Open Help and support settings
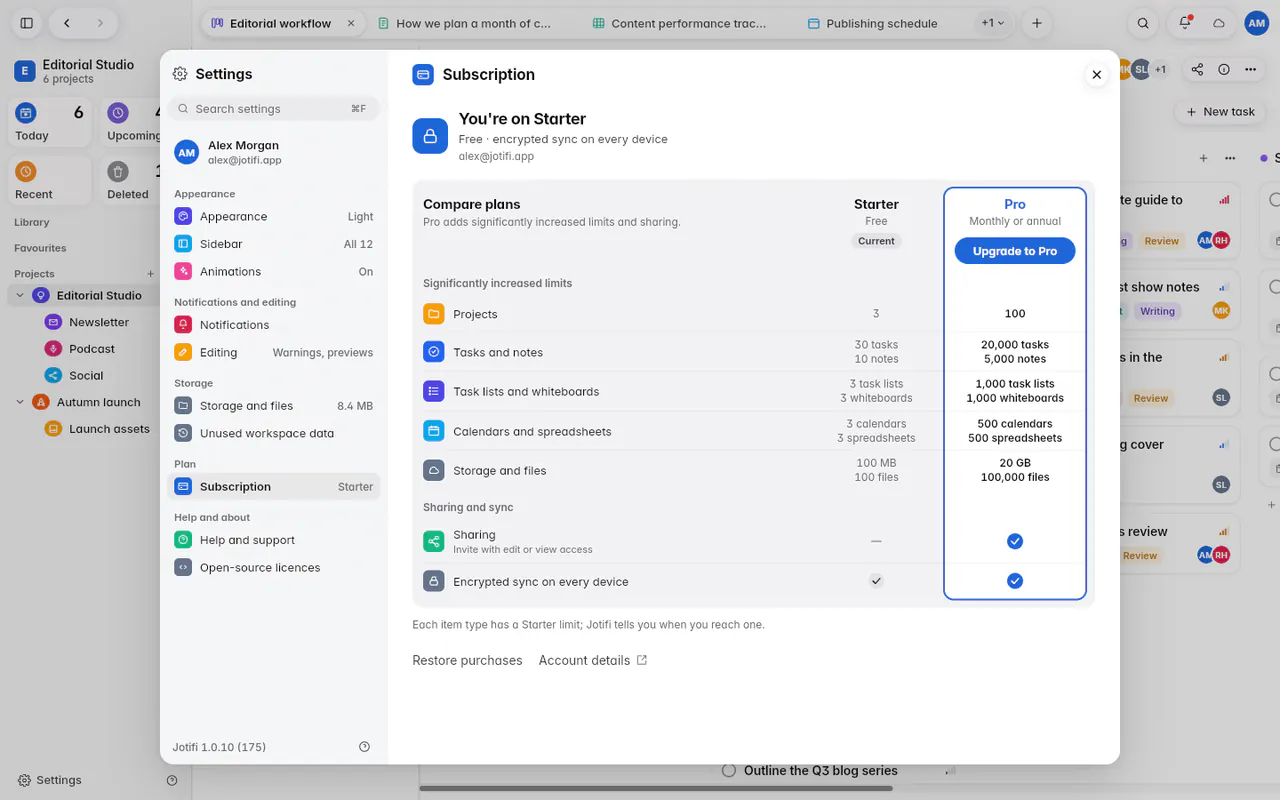Screen dimensions: 1280x800 tap(273, 540)
